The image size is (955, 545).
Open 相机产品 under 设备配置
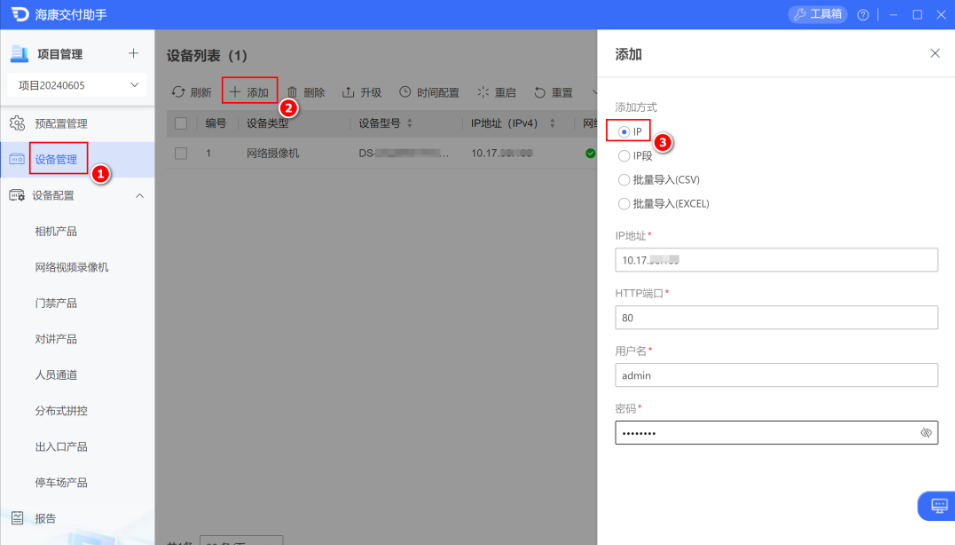point(56,231)
